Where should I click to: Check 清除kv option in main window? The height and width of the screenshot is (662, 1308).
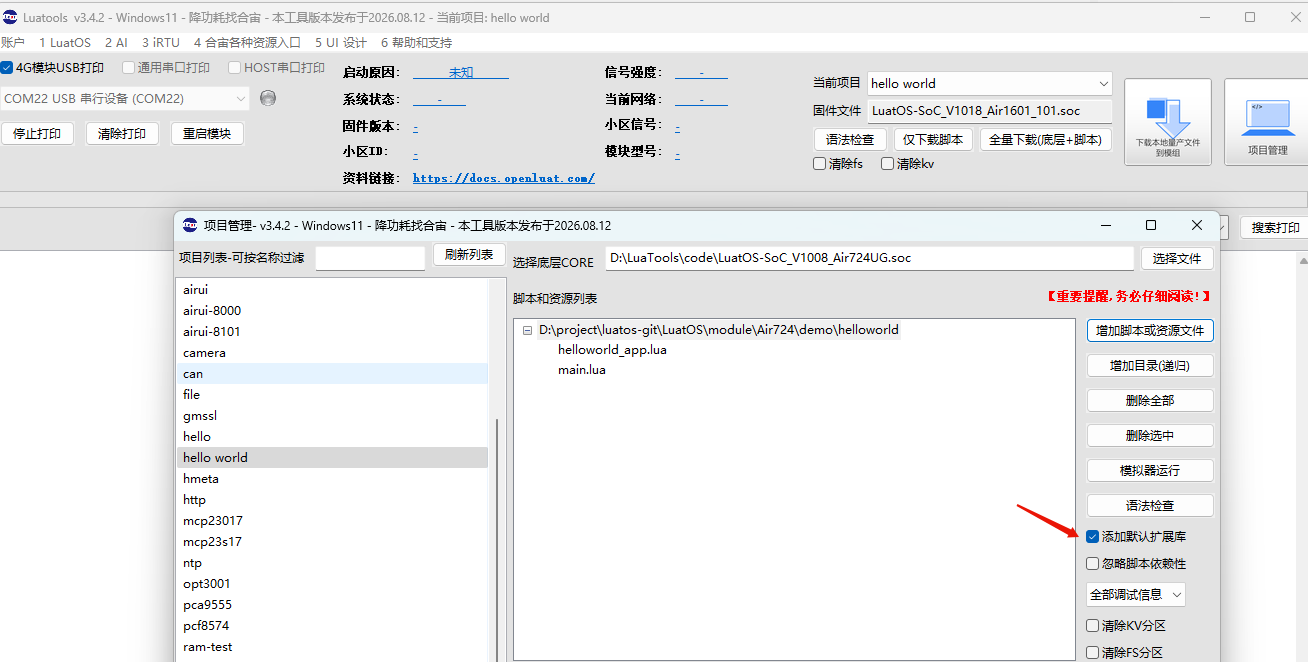click(x=887, y=164)
